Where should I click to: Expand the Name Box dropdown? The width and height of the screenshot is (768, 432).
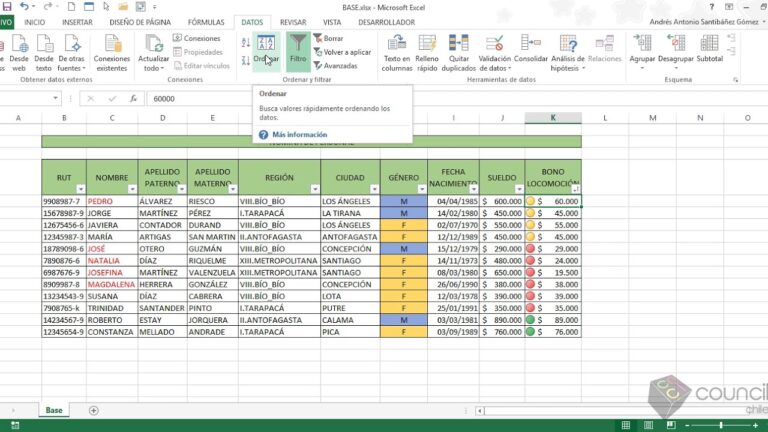click(55, 98)
